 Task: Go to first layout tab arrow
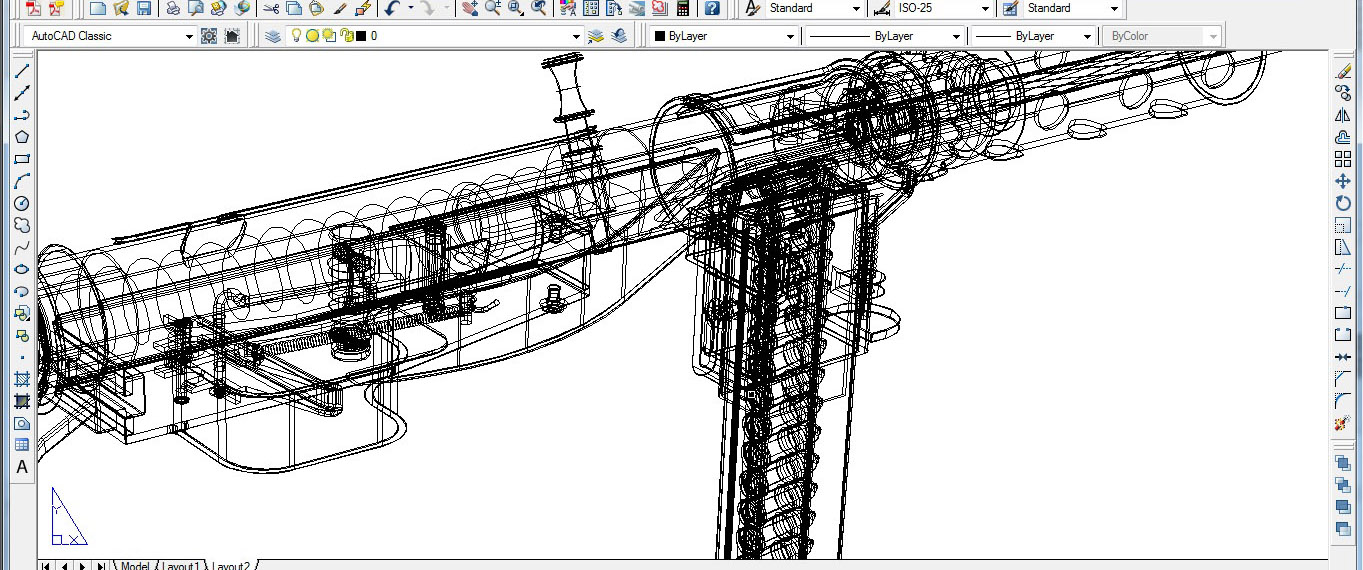[46, 565]
